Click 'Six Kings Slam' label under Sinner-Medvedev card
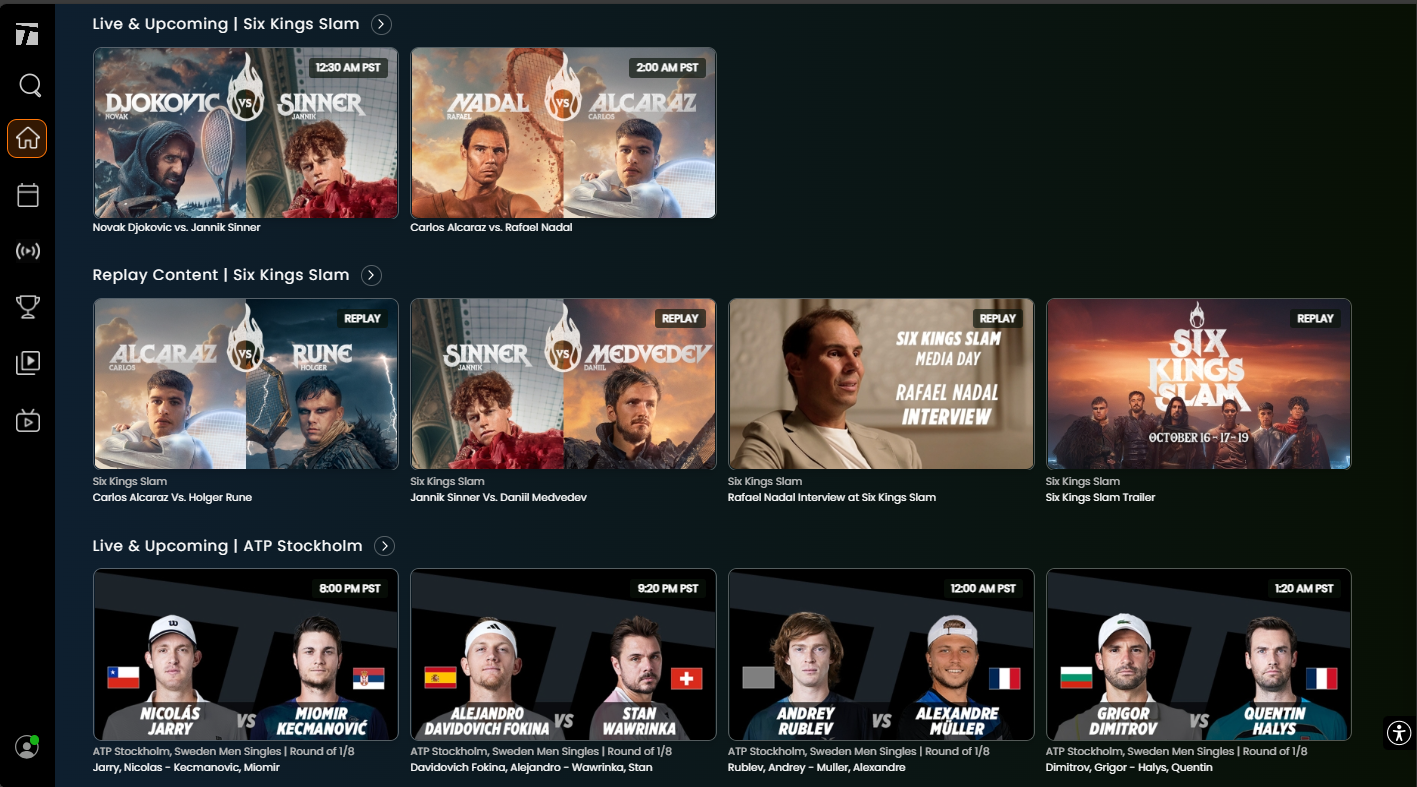Viewport: 1417px width, 787px height. coord(447,482)
